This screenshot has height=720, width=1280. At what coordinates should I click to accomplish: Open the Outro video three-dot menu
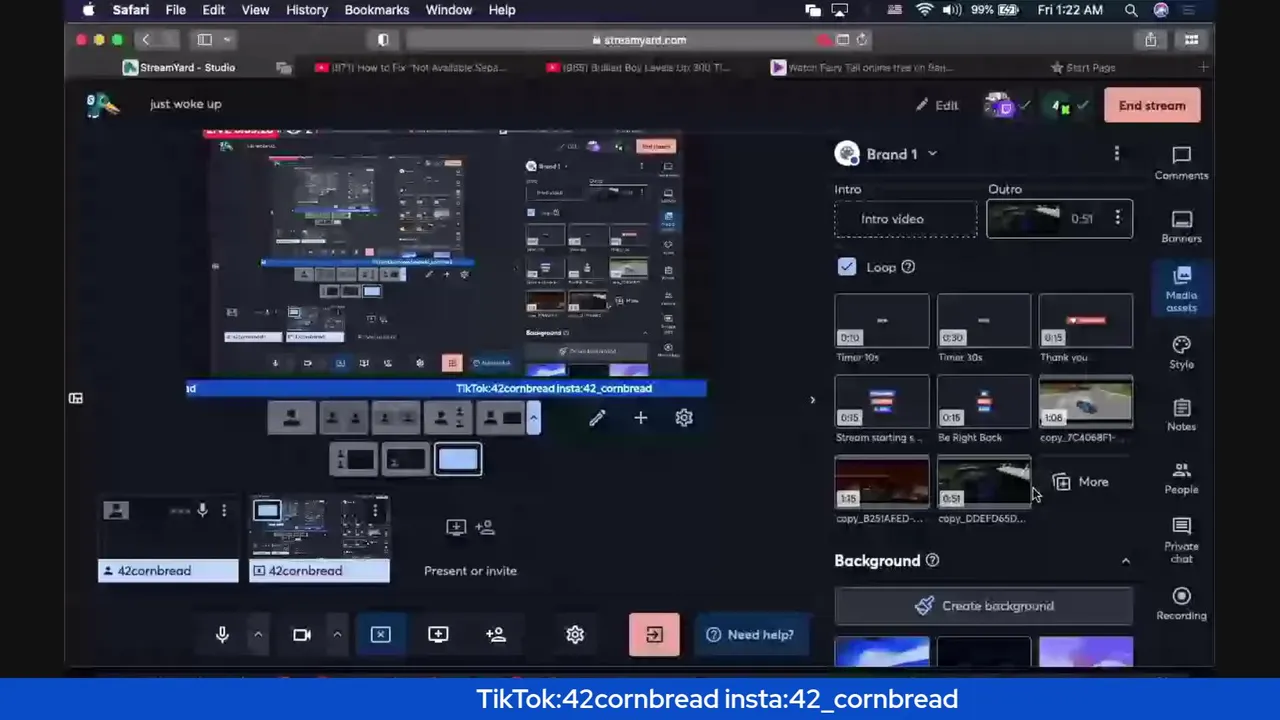coord(1118,218)
